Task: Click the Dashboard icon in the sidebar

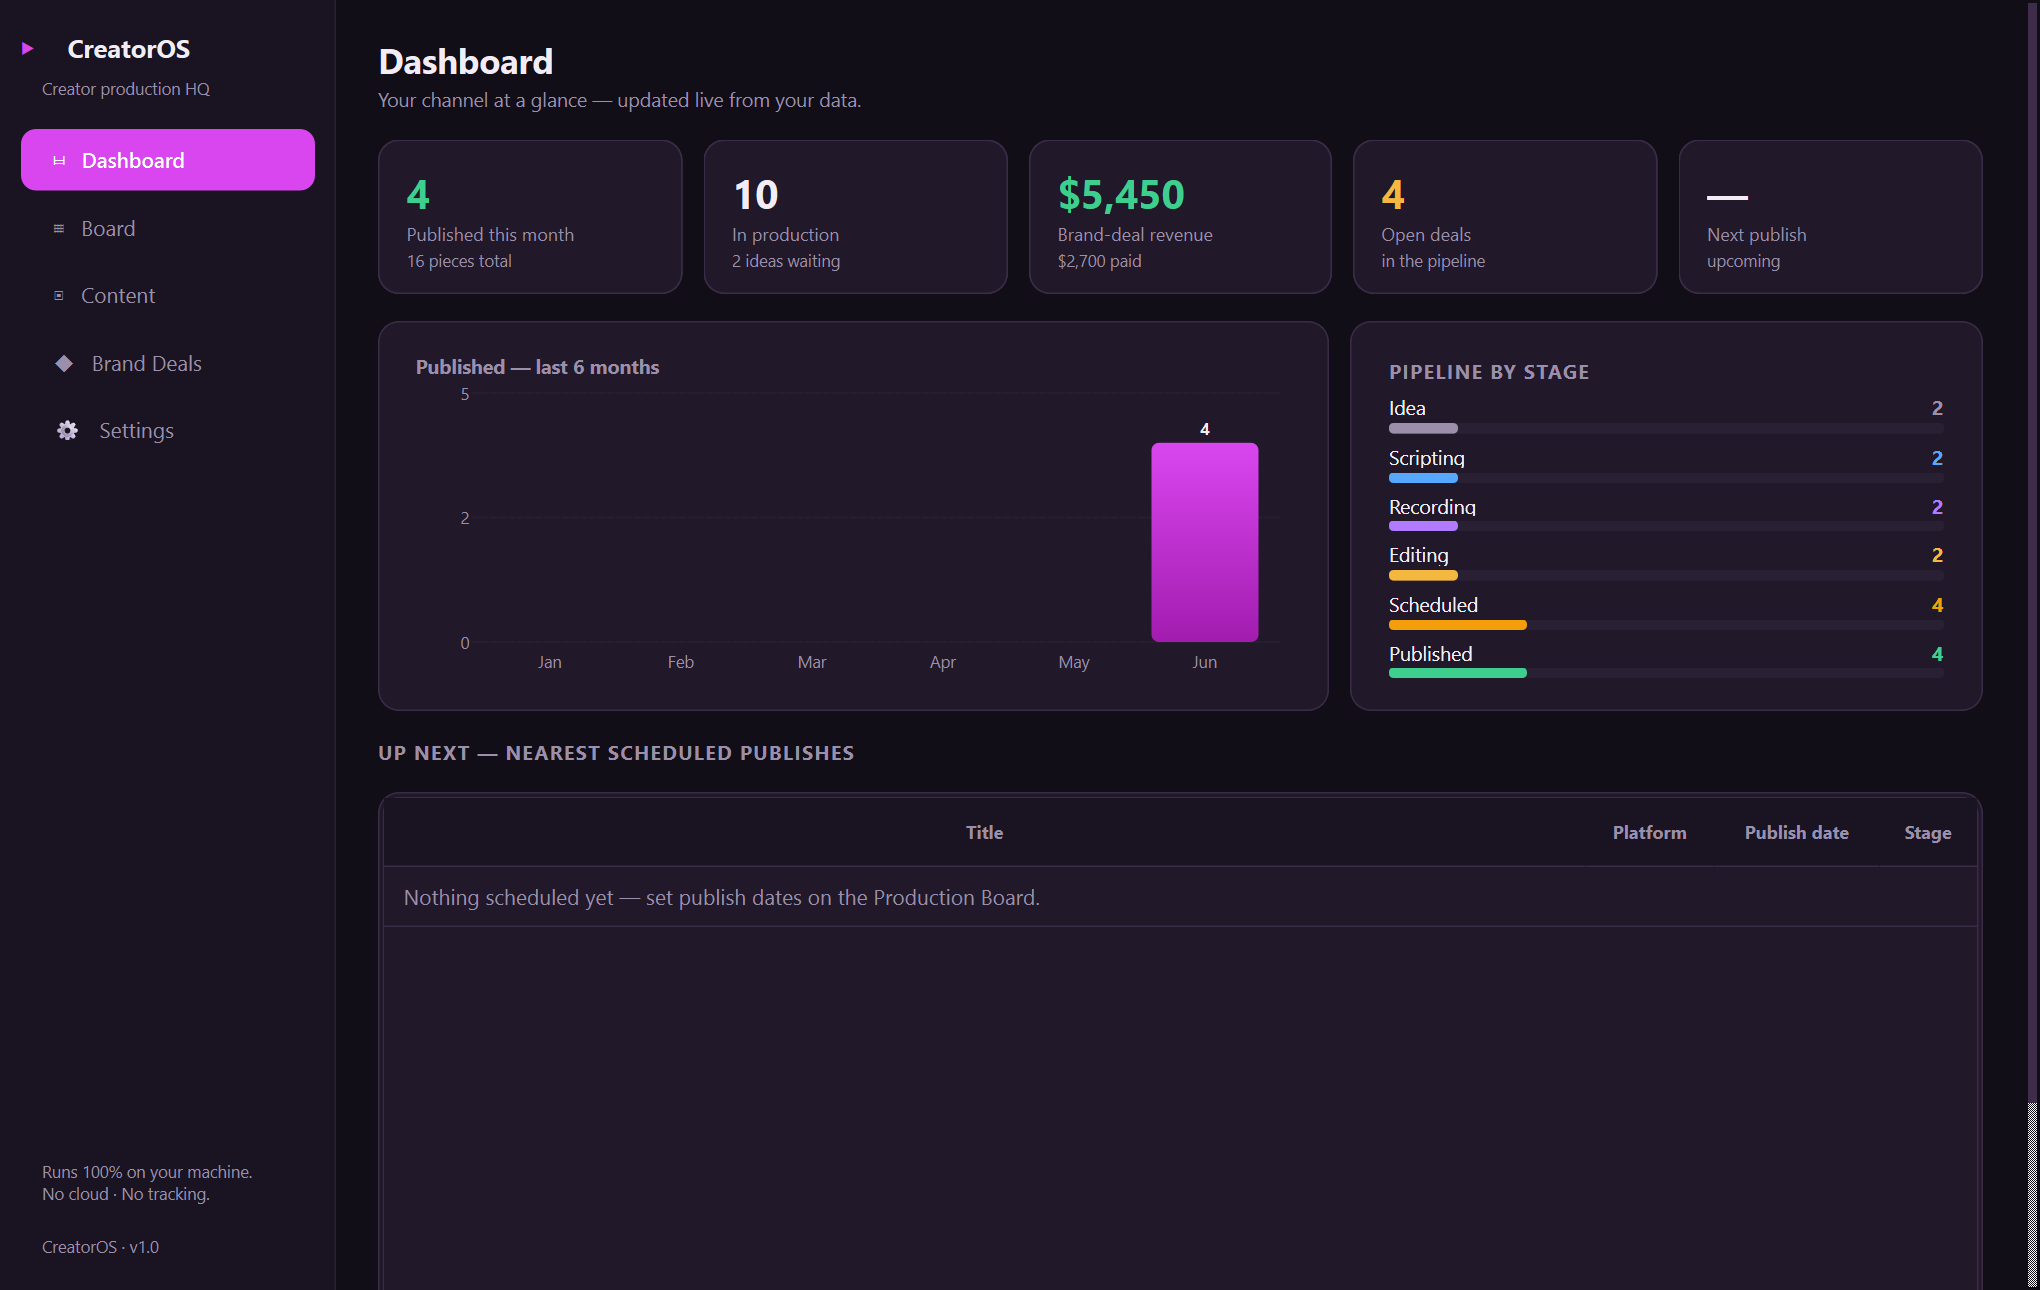Action: coord(59,161)
